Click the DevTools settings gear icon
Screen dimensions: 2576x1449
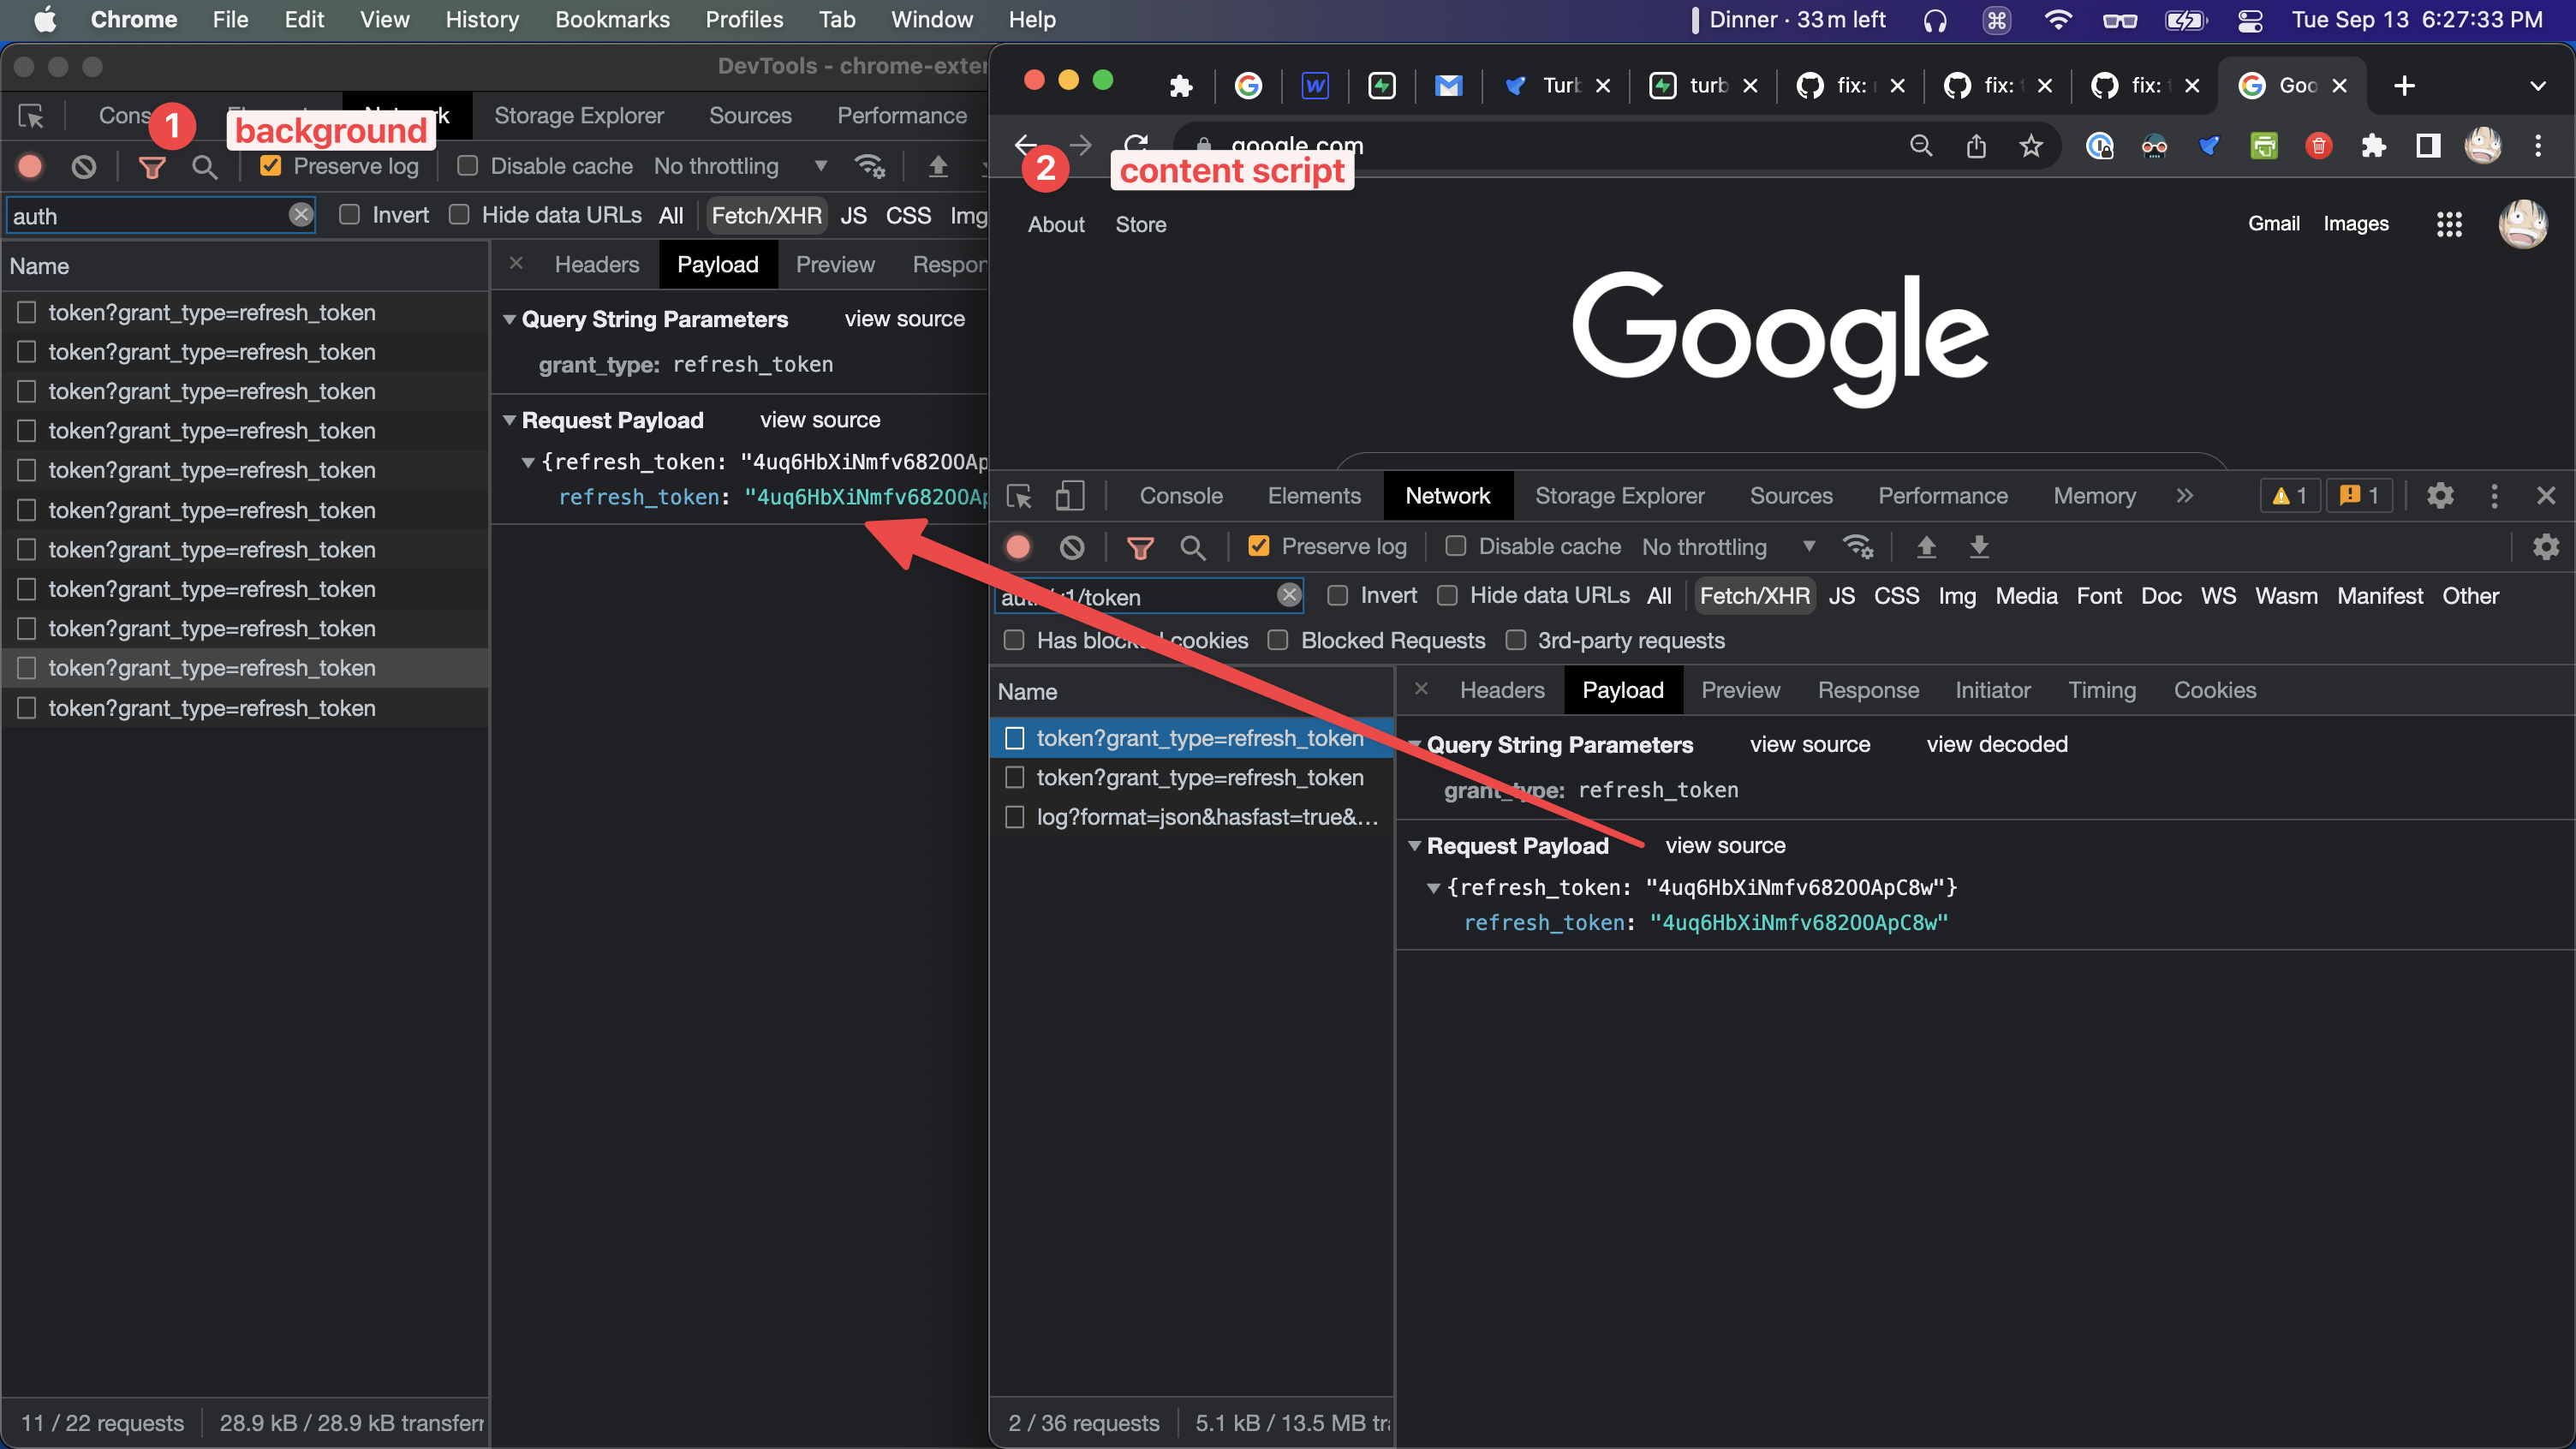2440,496
